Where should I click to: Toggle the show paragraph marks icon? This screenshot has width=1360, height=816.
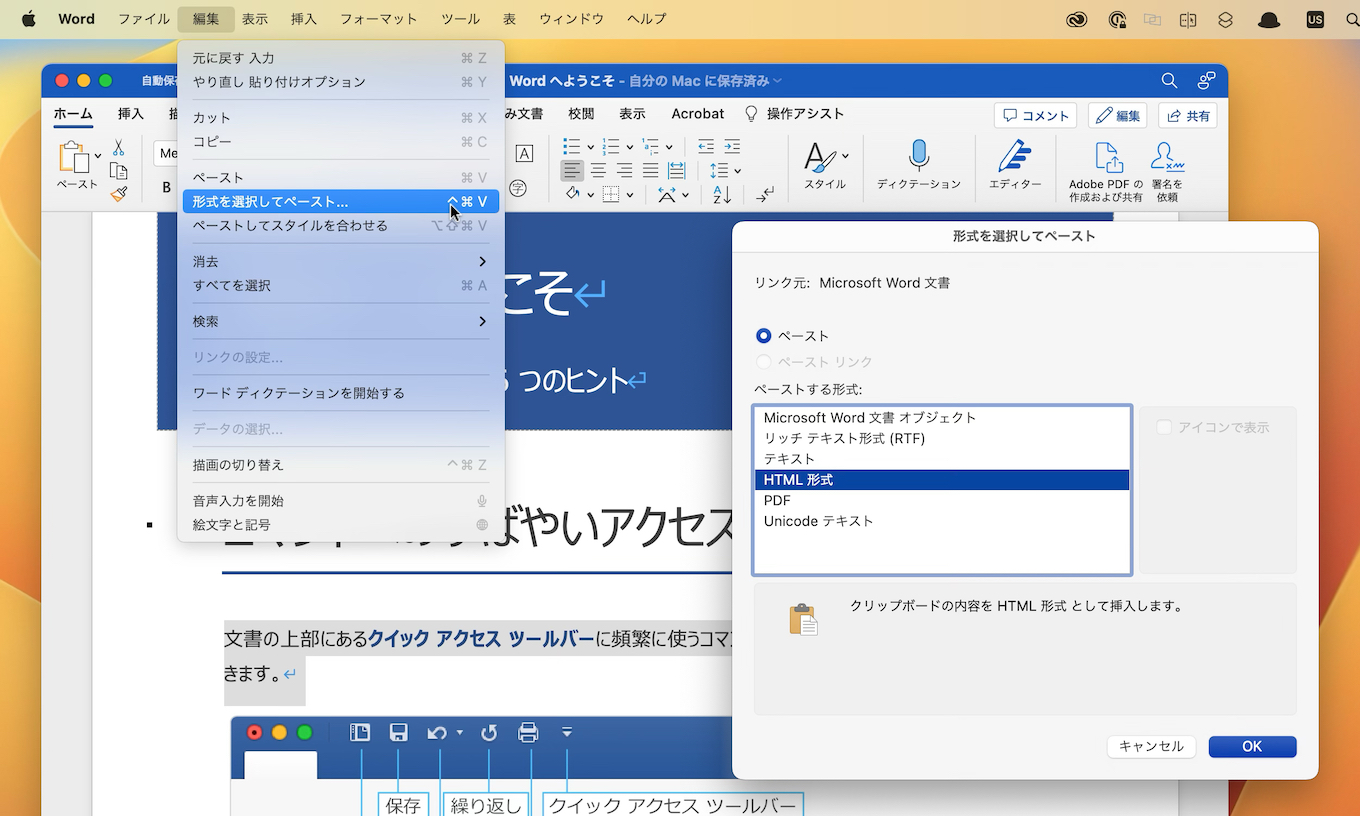click(x=765, y=194)
